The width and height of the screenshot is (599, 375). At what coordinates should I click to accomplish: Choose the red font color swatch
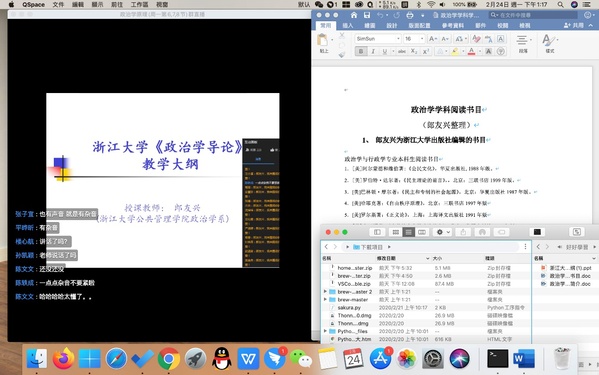pyautogui.click(x=471, y=51)
